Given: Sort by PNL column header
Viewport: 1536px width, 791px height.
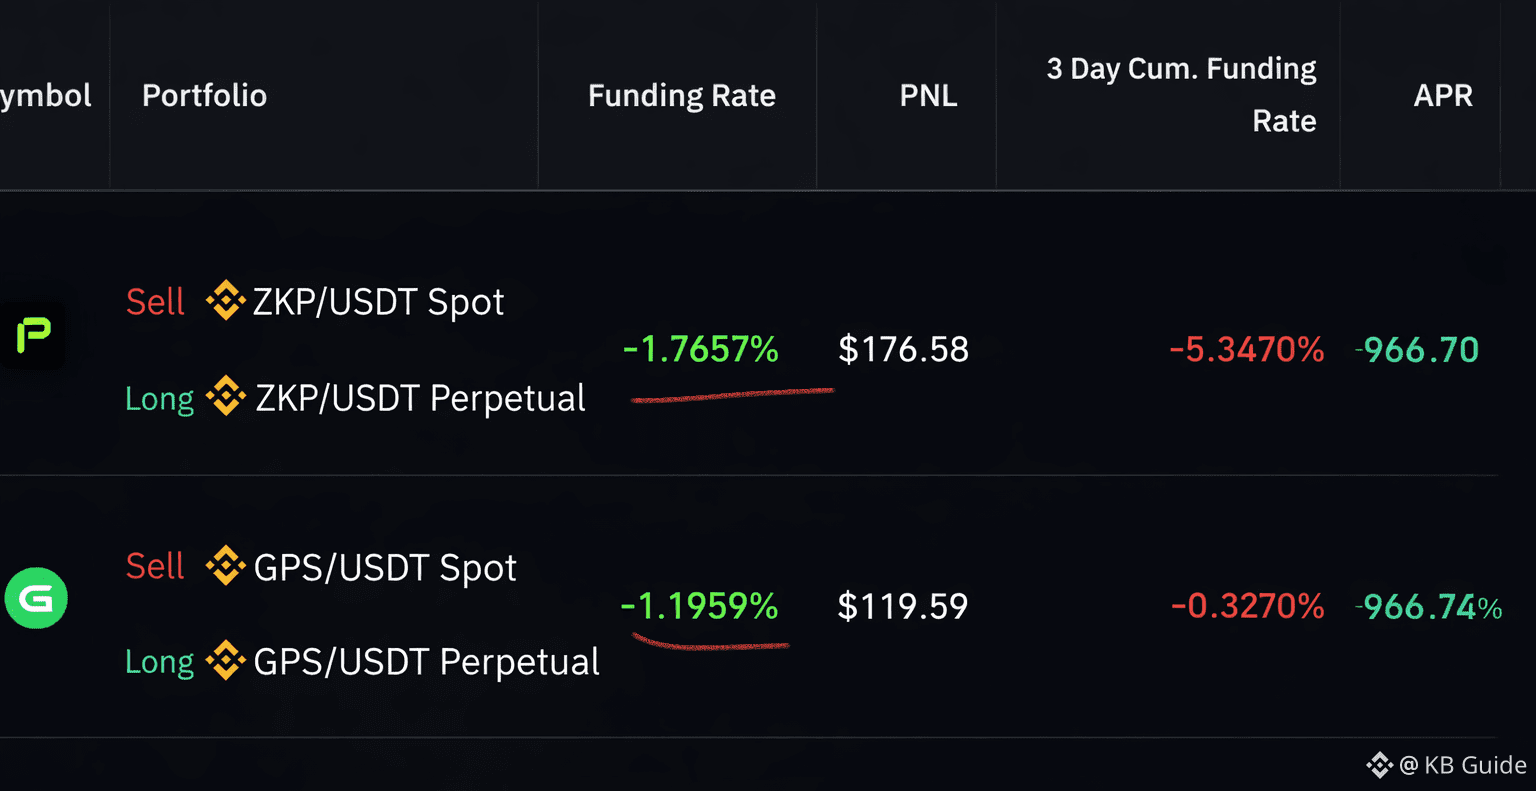Looking at the screenshot, I should 928,96.
